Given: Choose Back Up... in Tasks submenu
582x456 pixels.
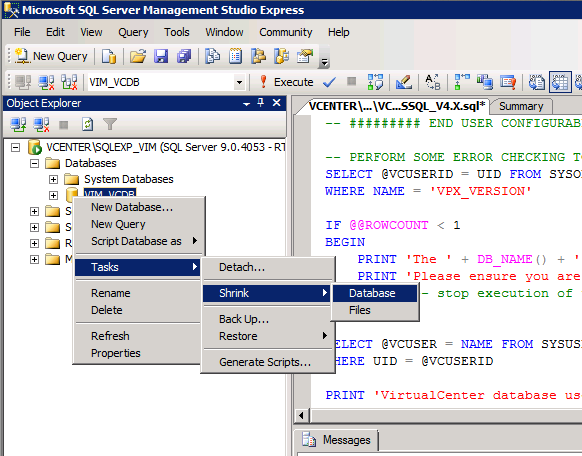Looking at the screenshot, I should pos(267,319).
